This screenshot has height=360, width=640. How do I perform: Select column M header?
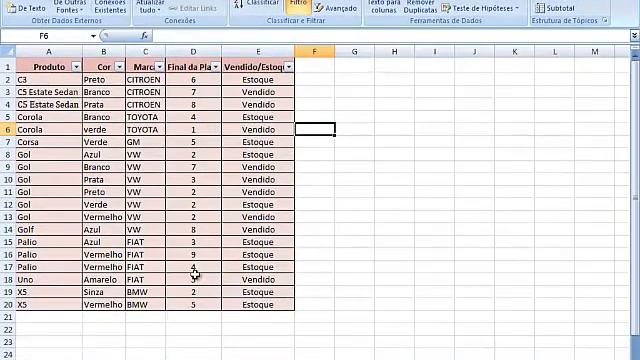[x=595, y=52]
